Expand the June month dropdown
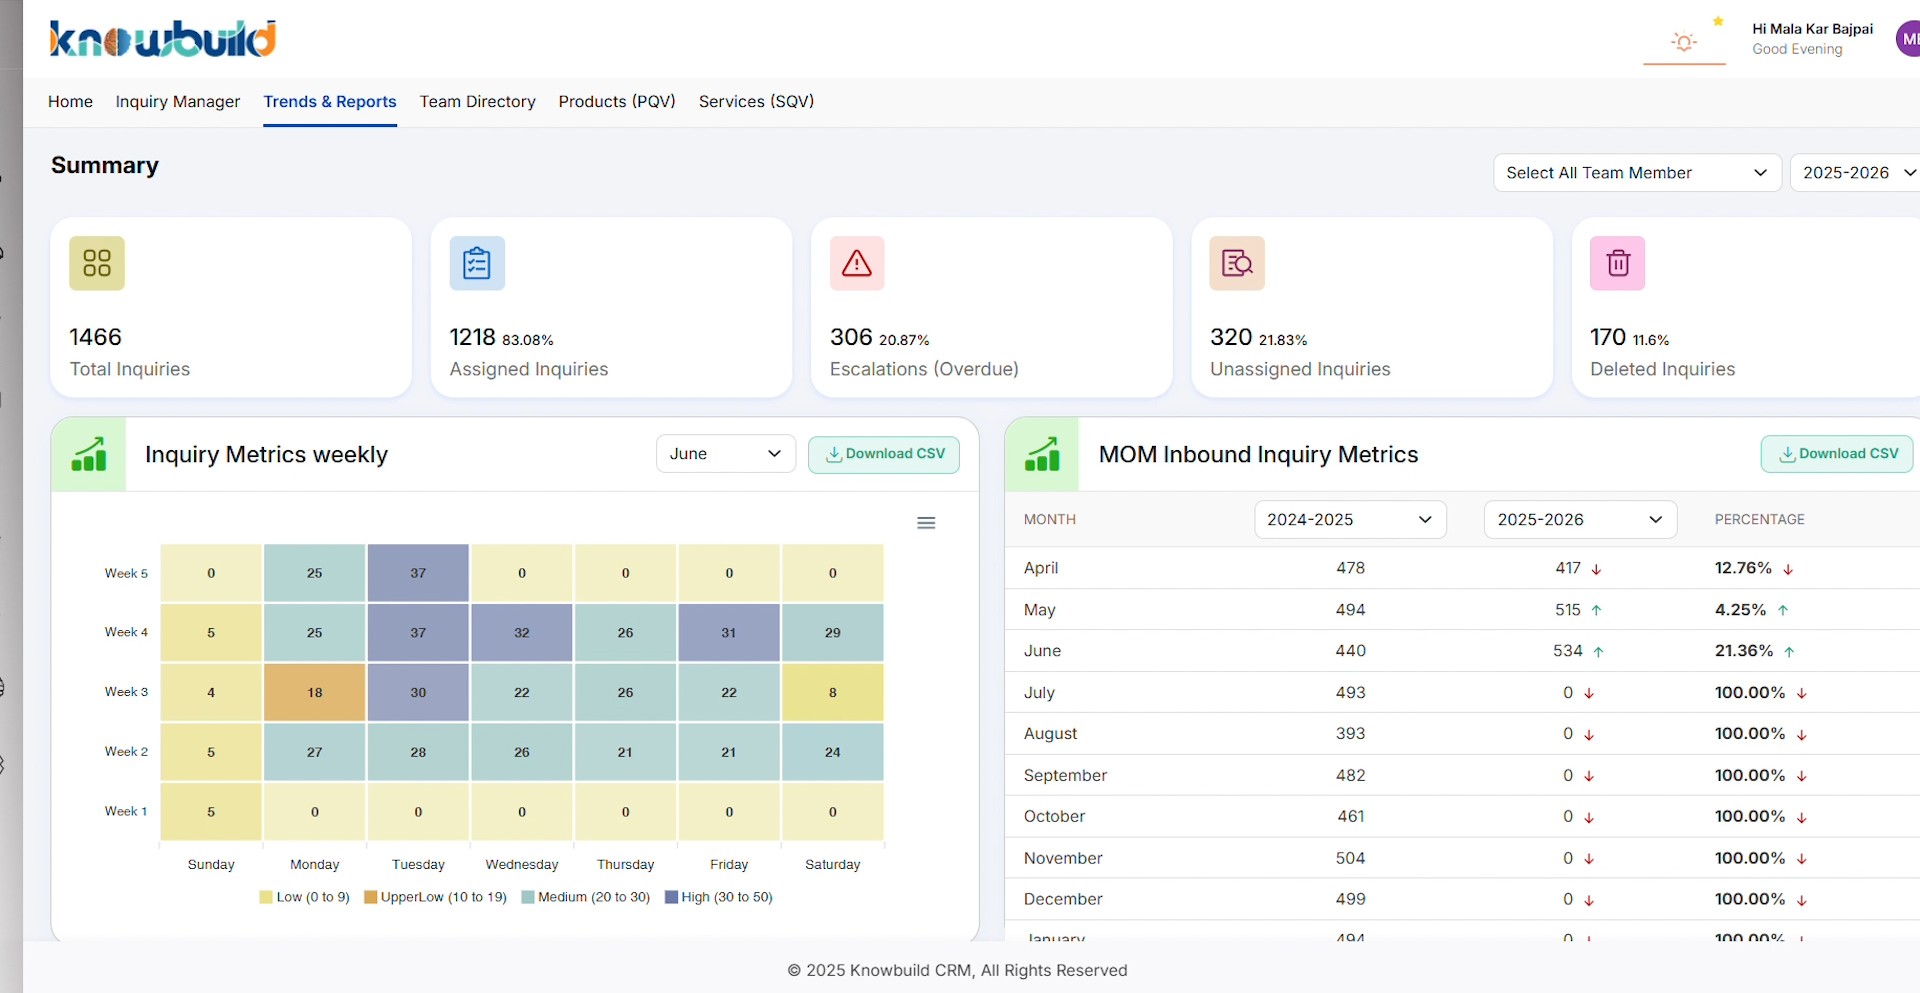This screenshot has width=1920, height=993. (725, 454)
